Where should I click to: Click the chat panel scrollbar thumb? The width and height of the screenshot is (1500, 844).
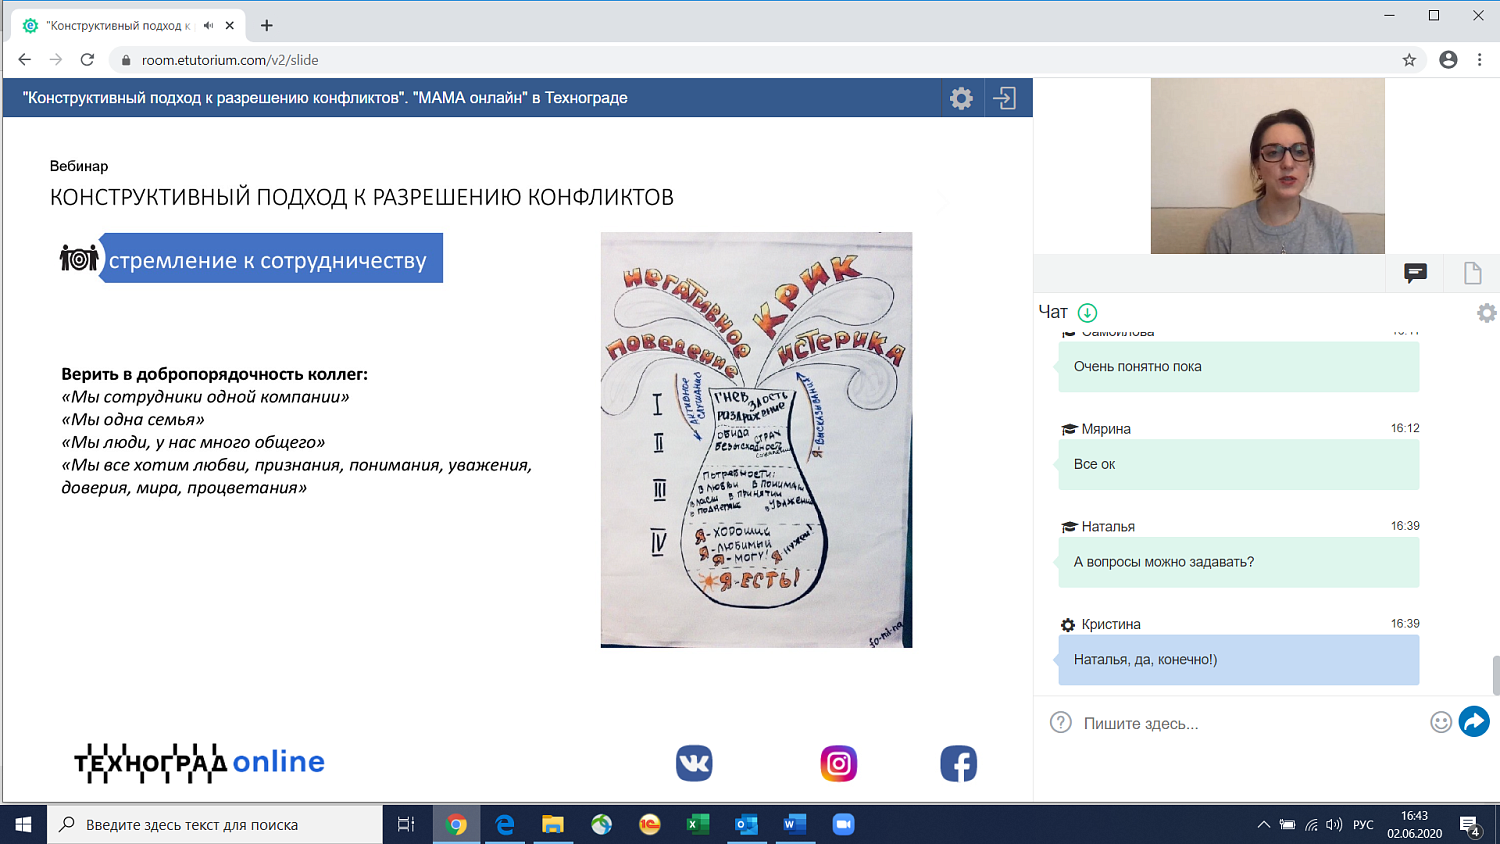pos(1495,675)
